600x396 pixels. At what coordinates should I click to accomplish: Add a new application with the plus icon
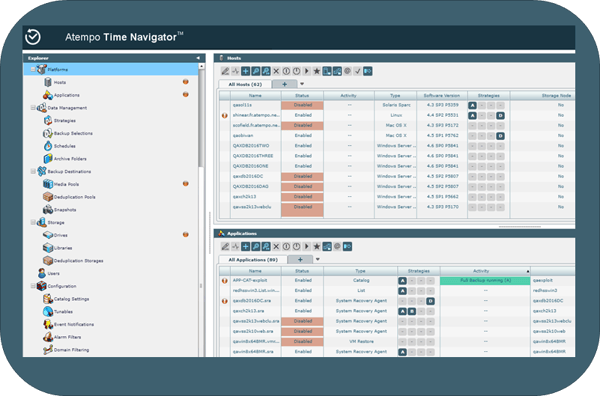246,247
